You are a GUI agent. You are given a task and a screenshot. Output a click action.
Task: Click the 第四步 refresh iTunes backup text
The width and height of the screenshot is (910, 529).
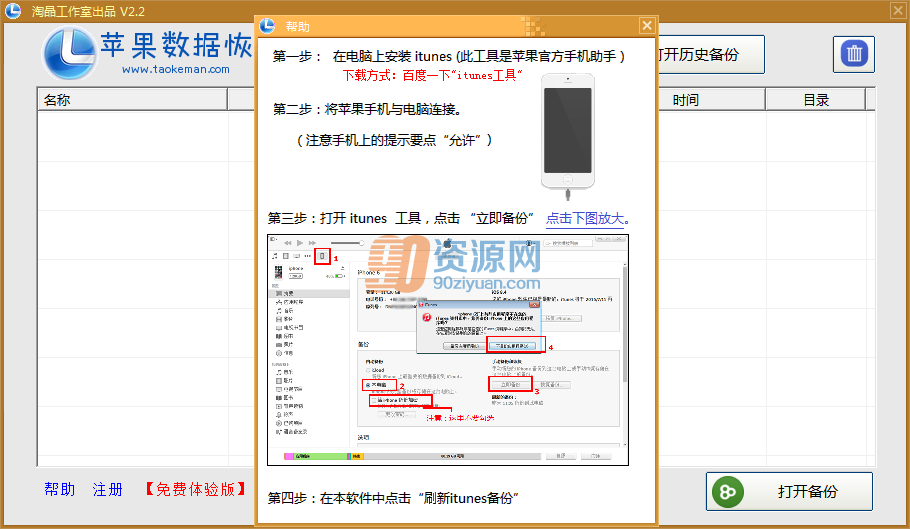point(393,498)
